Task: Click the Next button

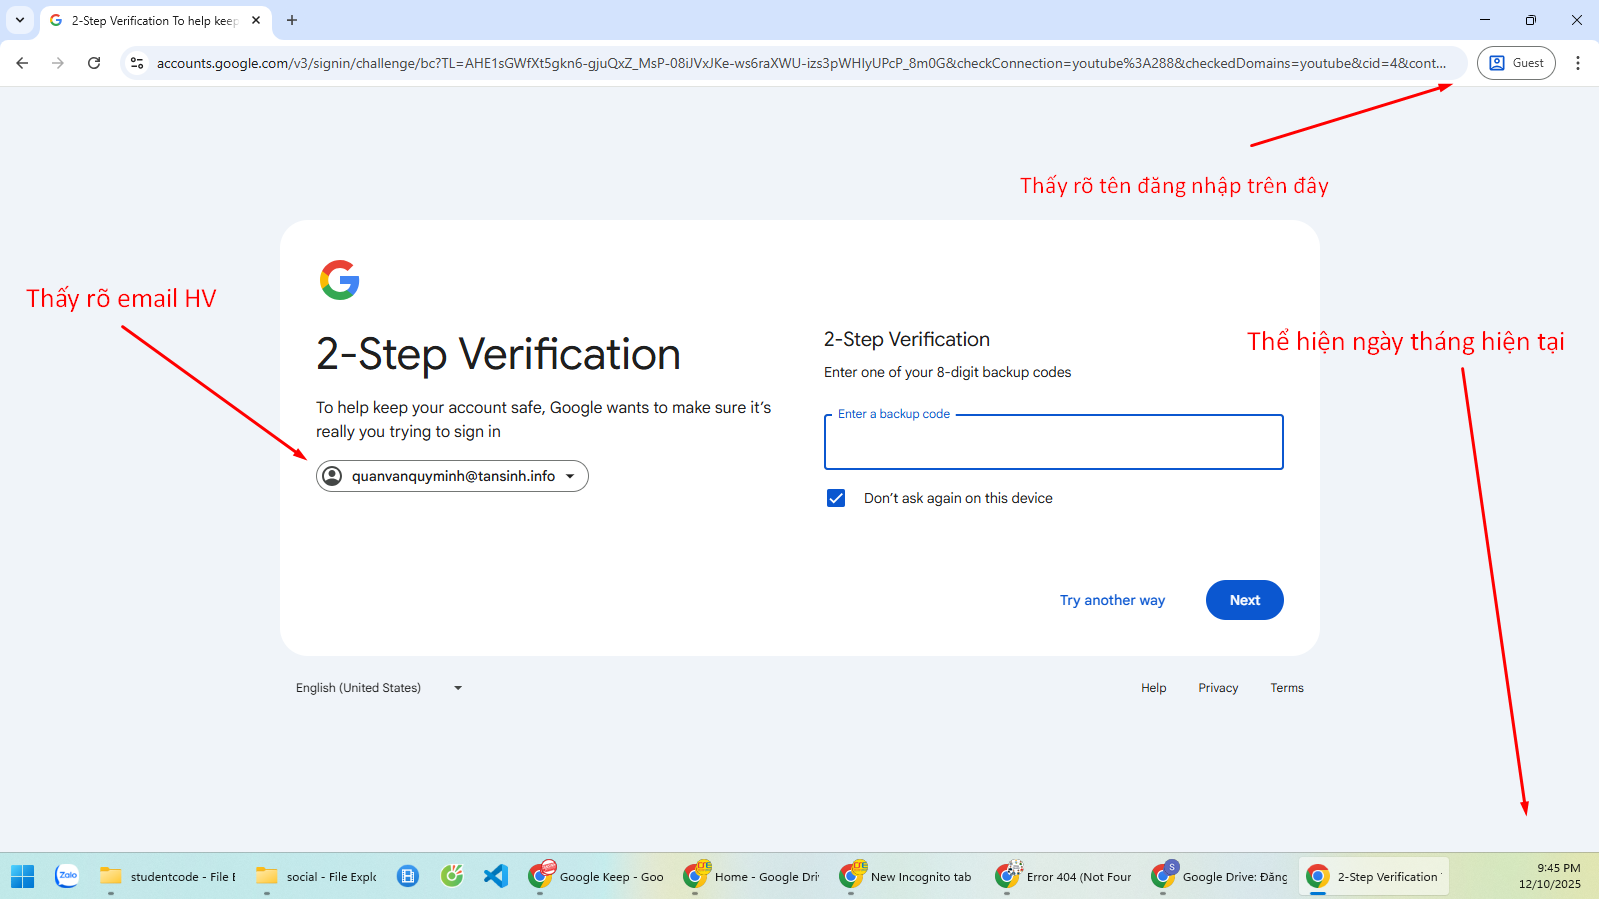Action: (1244, 600)
